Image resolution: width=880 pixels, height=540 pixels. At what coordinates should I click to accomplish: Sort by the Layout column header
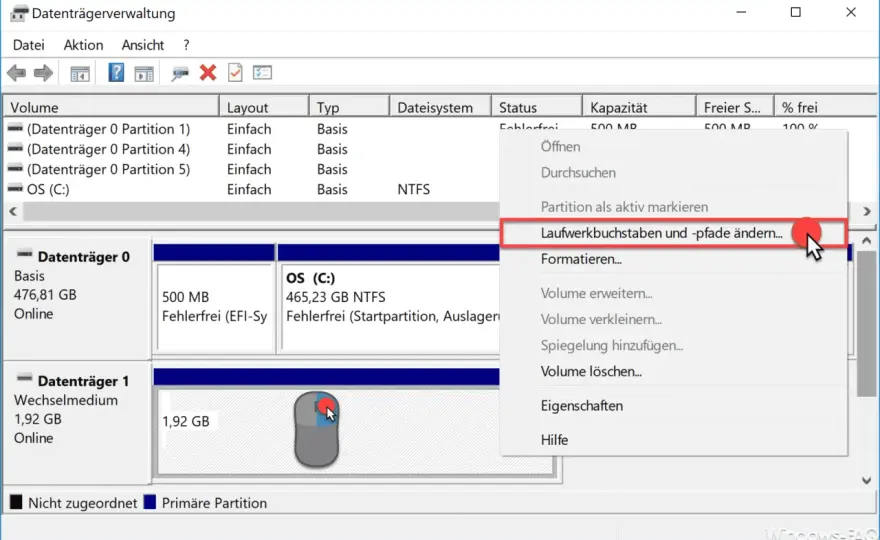264,107
